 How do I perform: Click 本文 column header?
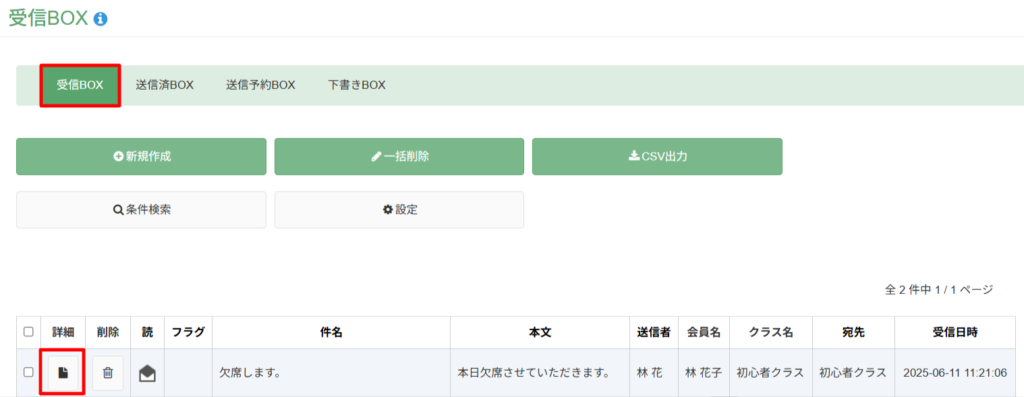540,332
